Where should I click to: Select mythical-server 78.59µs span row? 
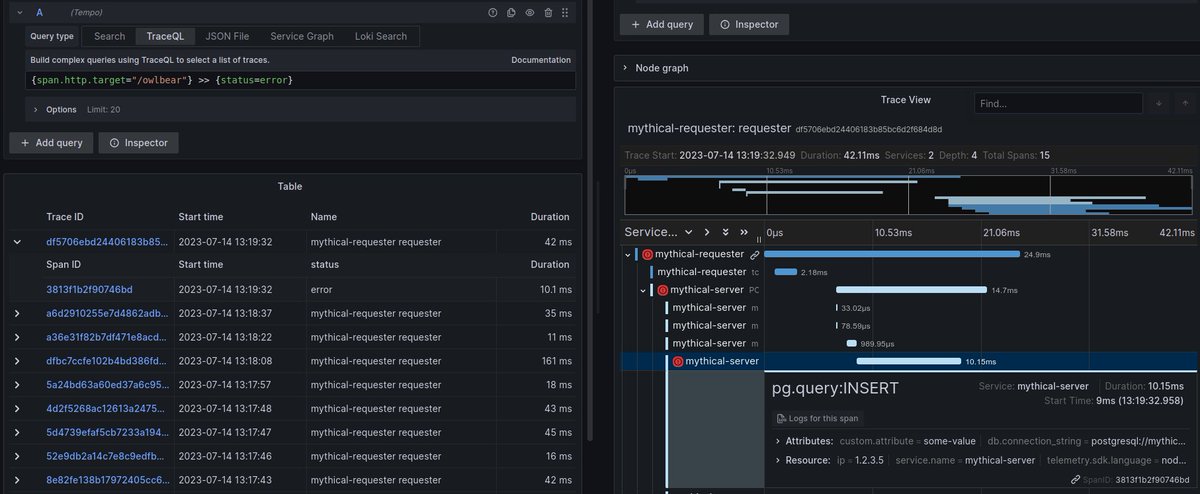pos(909,326)
